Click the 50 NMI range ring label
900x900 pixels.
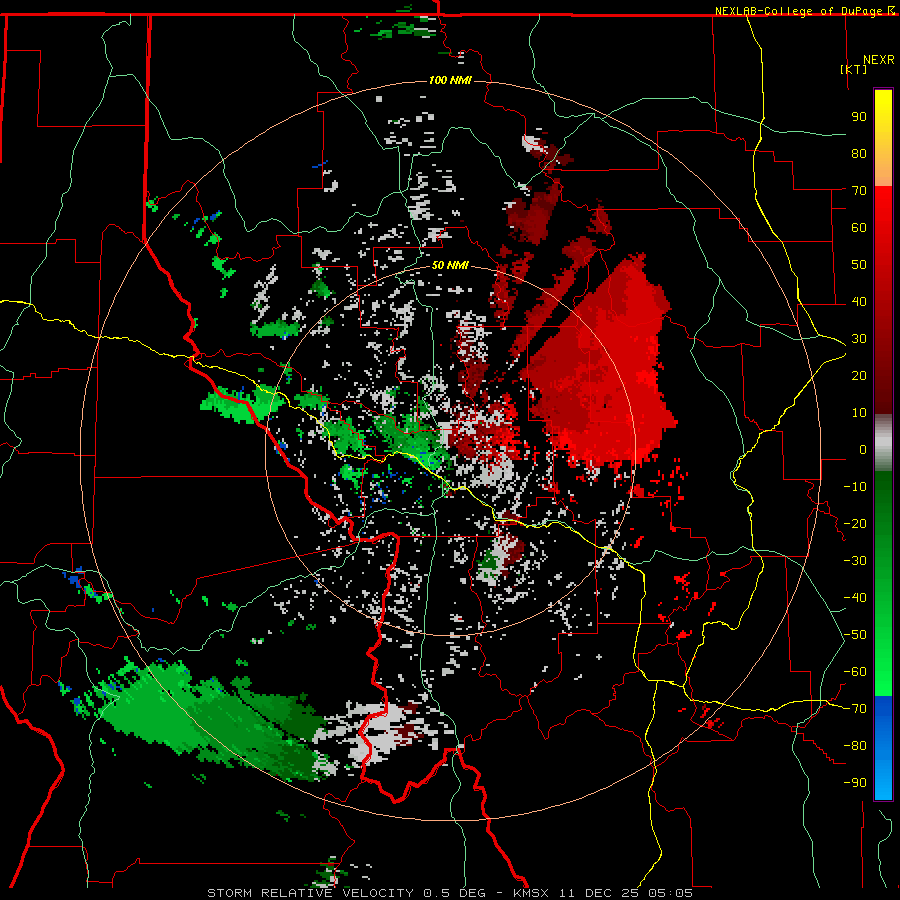click(x=450, y=265)
